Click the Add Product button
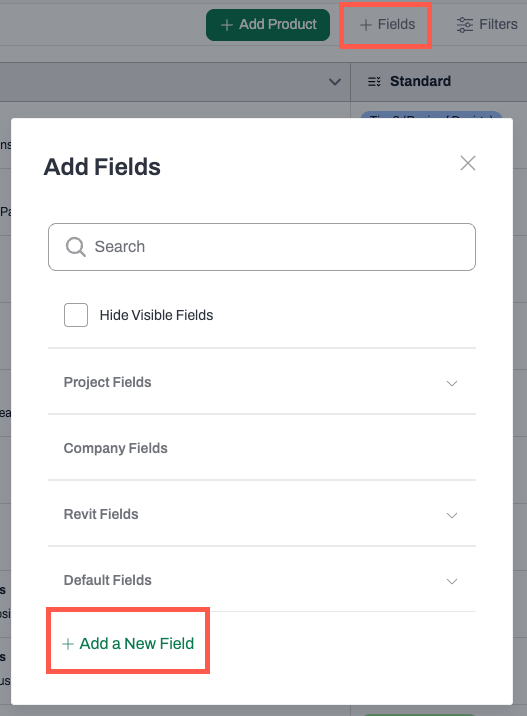The height and width of the screenshot is (716, 527). point(268,25)
